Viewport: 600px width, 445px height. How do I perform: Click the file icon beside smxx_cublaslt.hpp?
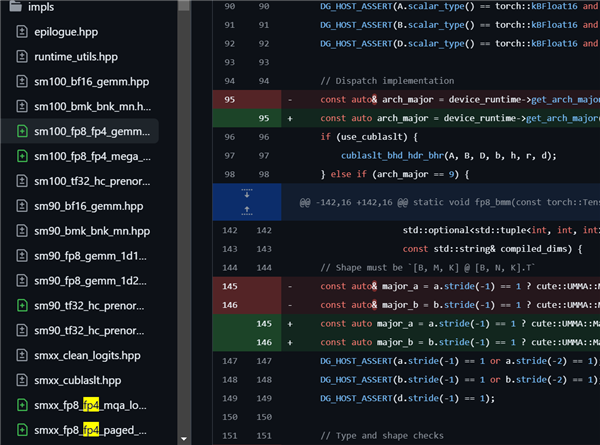(x=23, y=381)
